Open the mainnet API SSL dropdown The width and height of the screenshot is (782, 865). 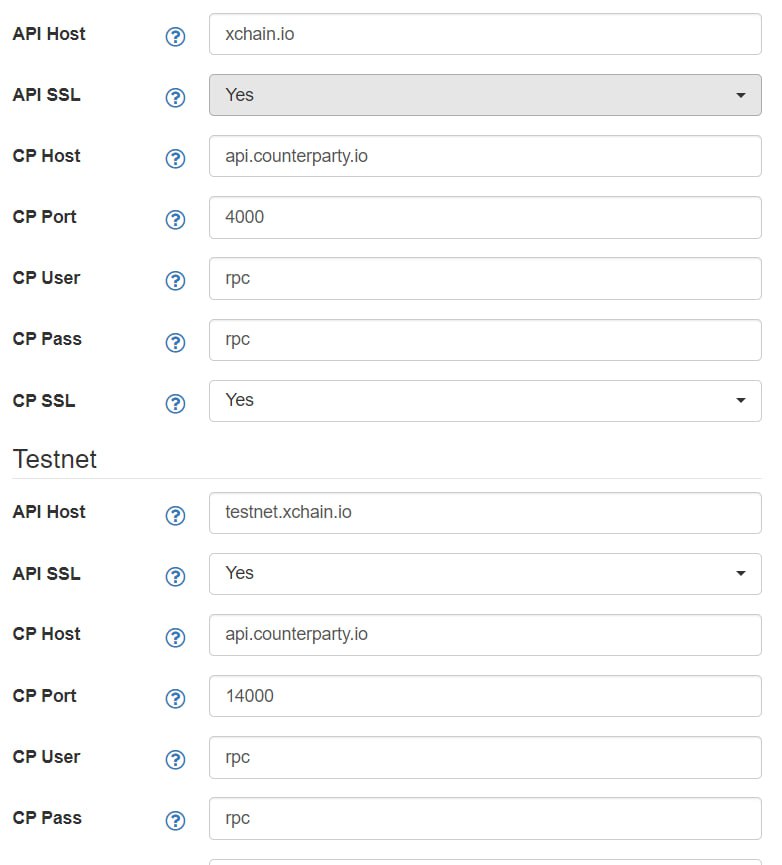click(485, 95)
